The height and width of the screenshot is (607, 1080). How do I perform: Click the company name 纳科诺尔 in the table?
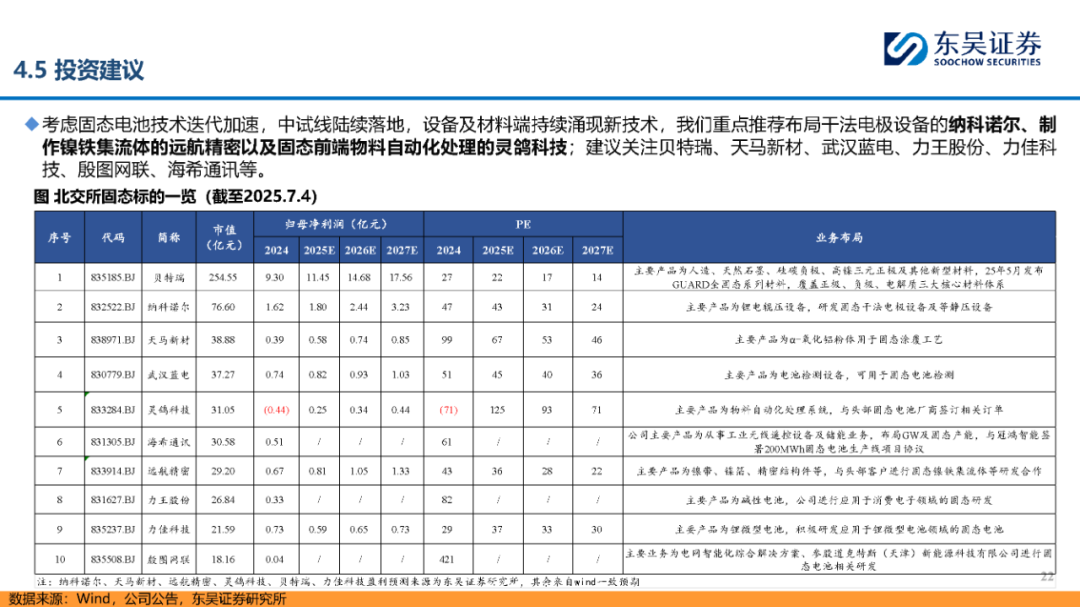point(169,307)
